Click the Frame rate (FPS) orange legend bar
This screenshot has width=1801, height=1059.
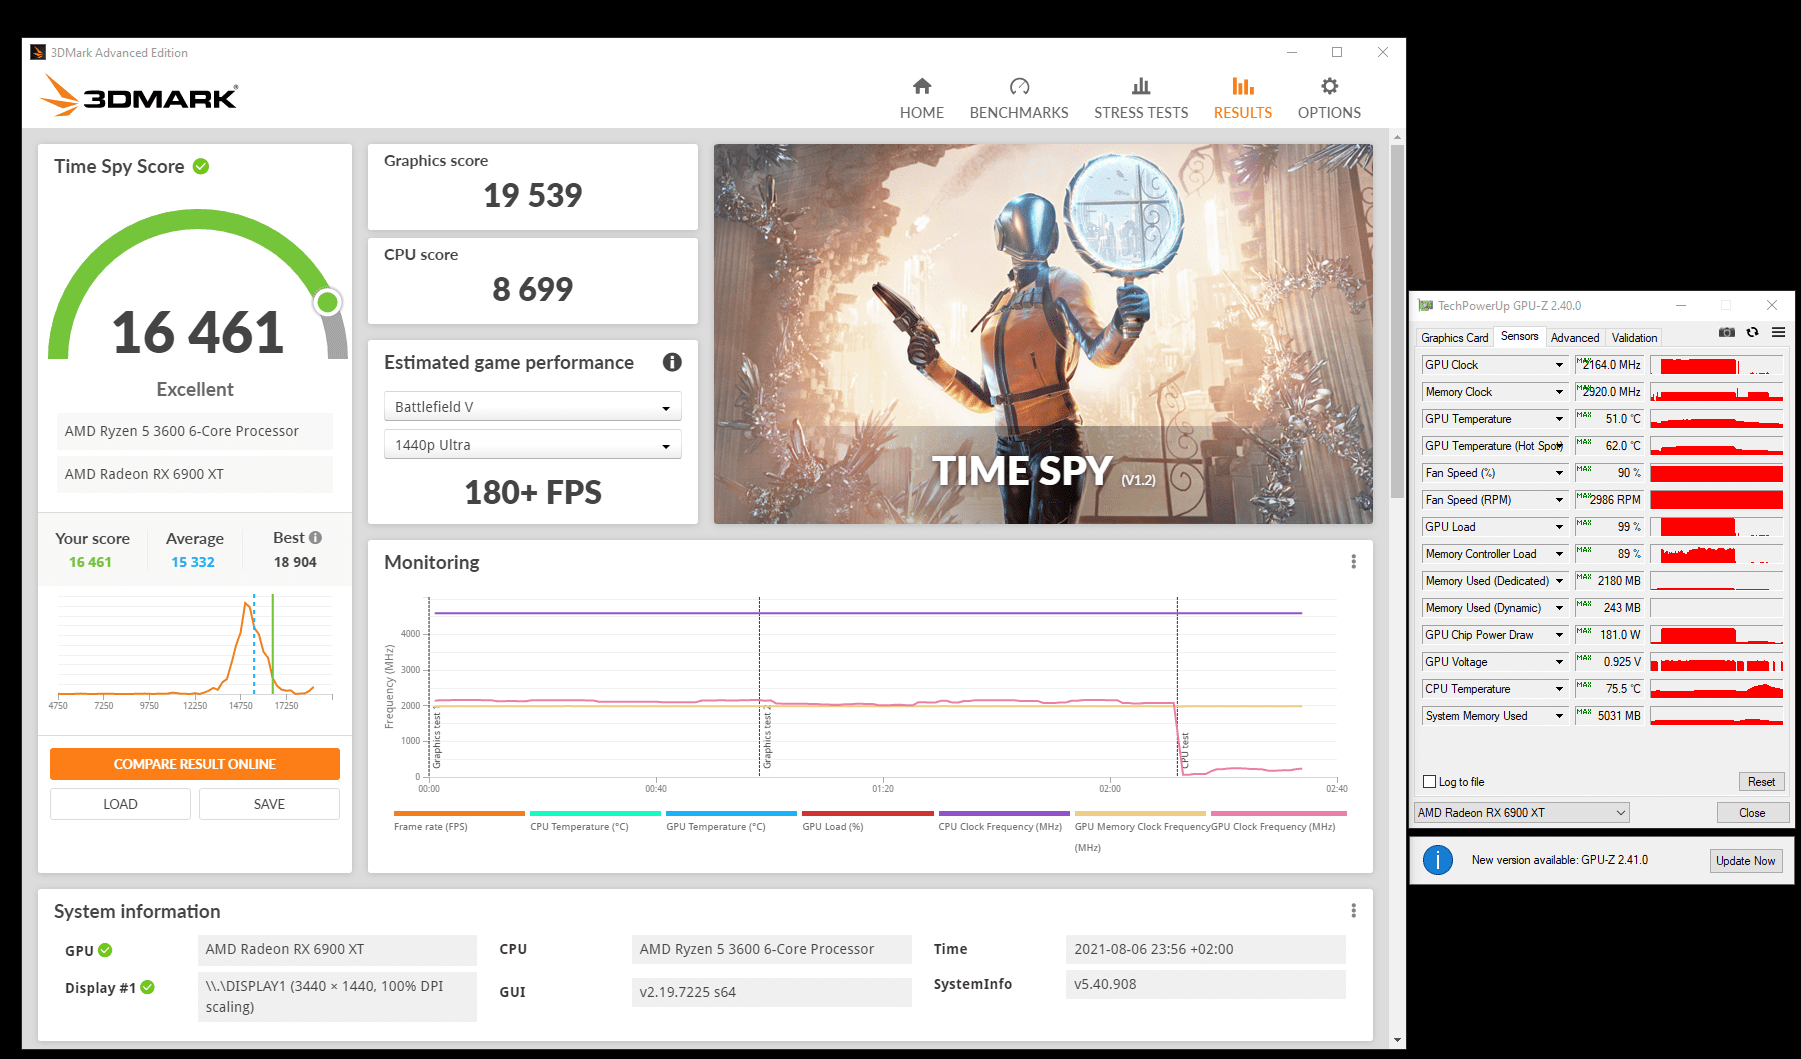[459, 813]
